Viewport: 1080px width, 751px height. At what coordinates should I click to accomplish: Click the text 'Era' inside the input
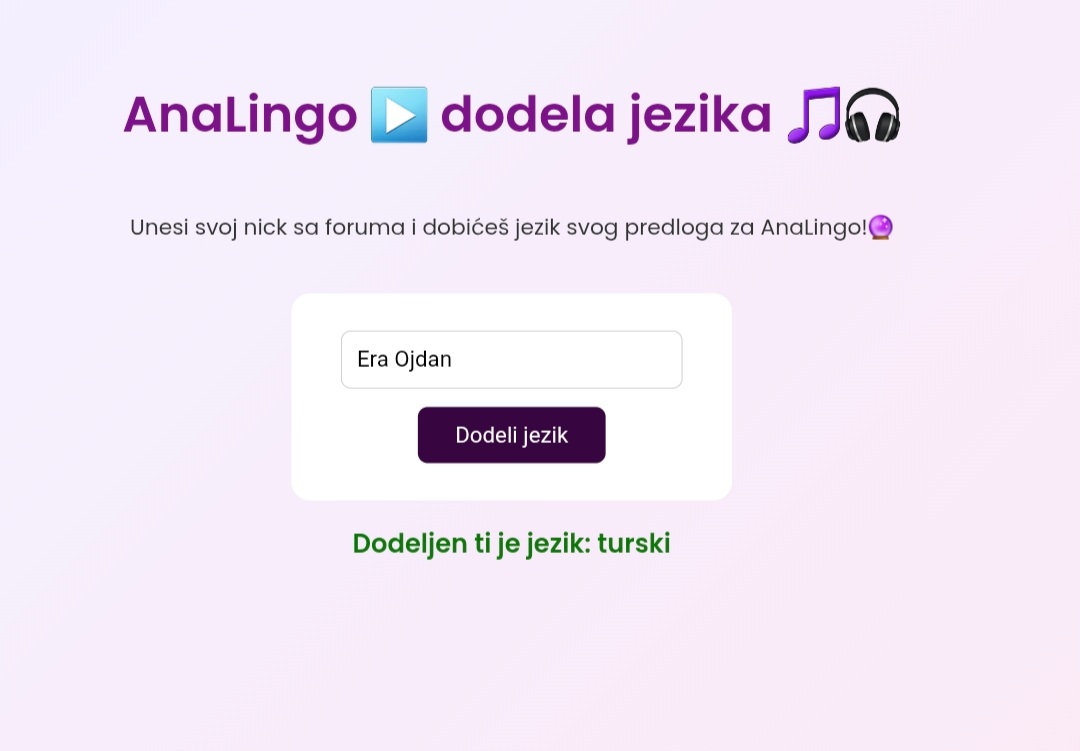pos(373,360)
